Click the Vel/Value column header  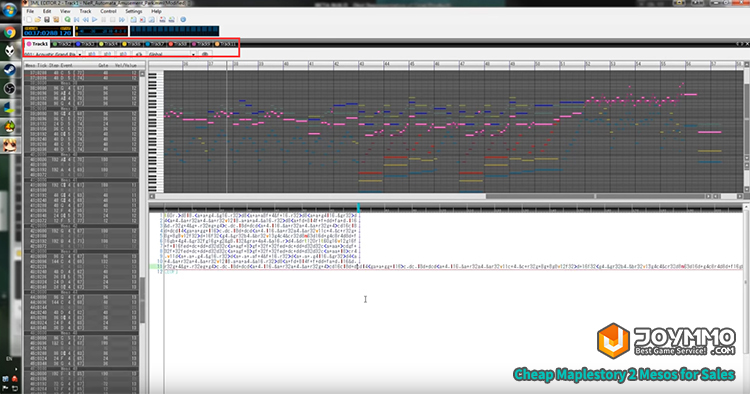coord(125,65)
